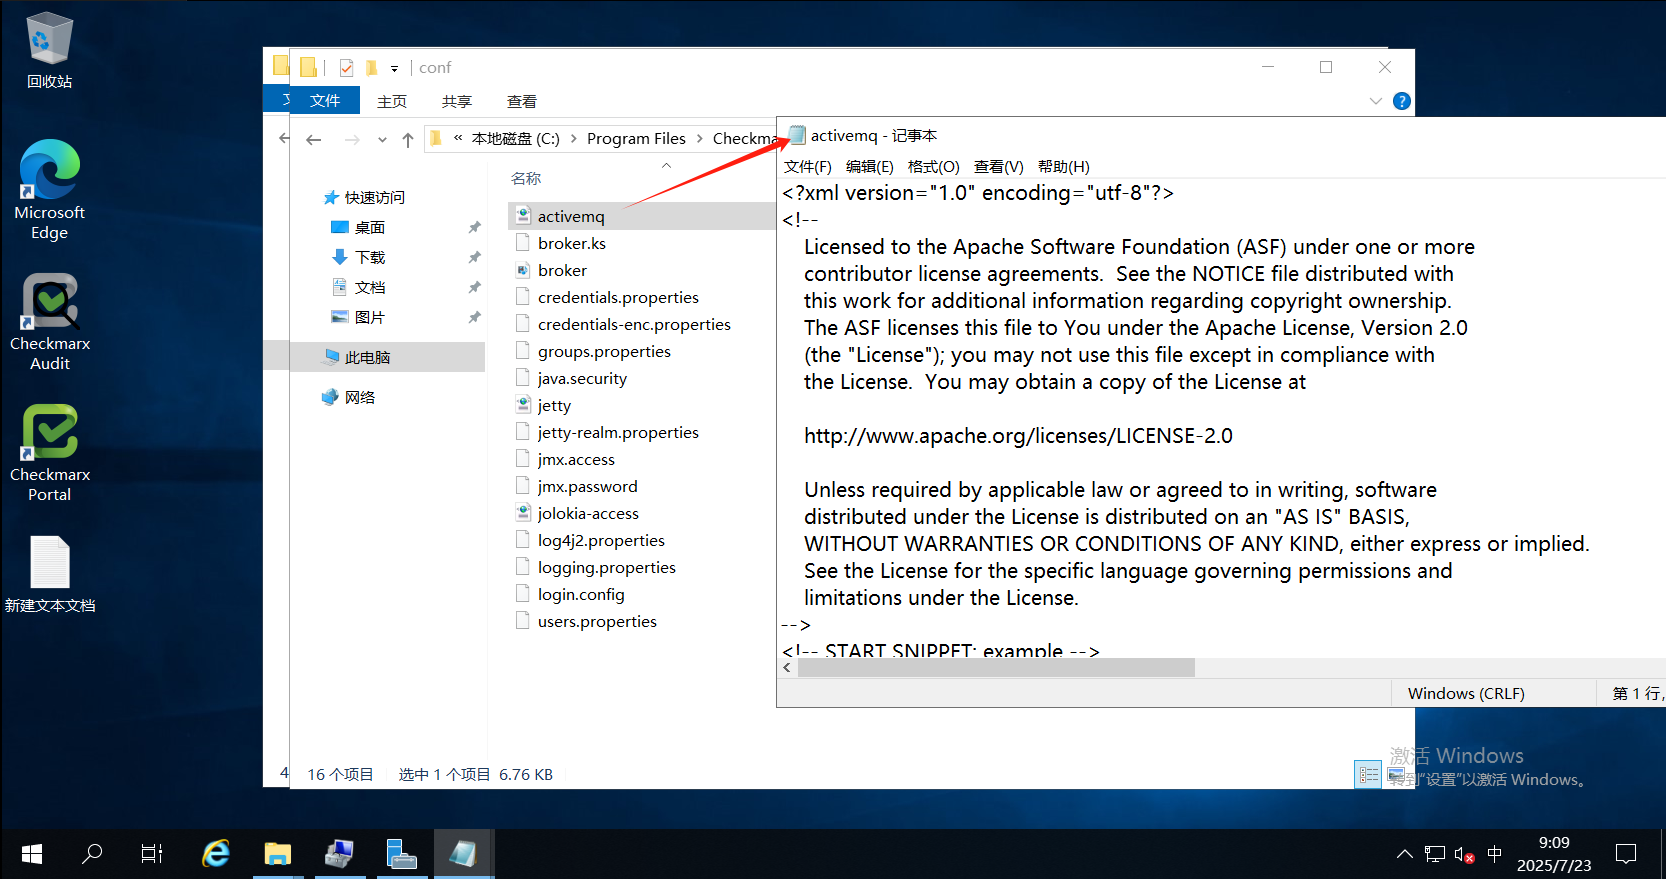
Task: Go back in the Explorer window
Action: [x=314, y=139]
